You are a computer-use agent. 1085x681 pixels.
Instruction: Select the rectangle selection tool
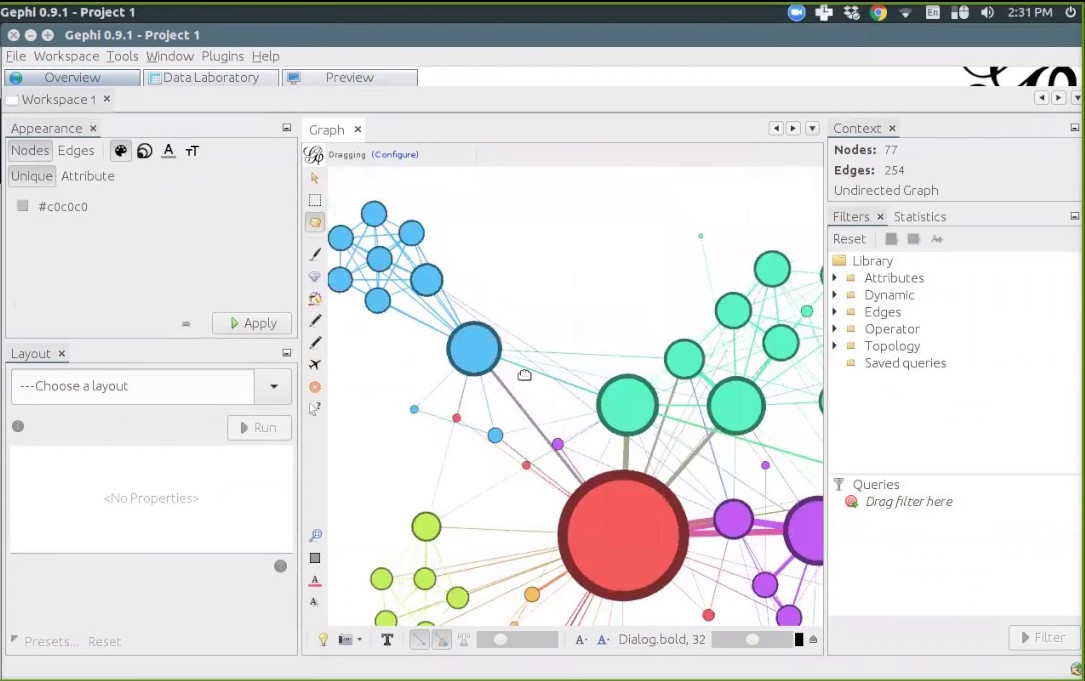coord(315,201)
